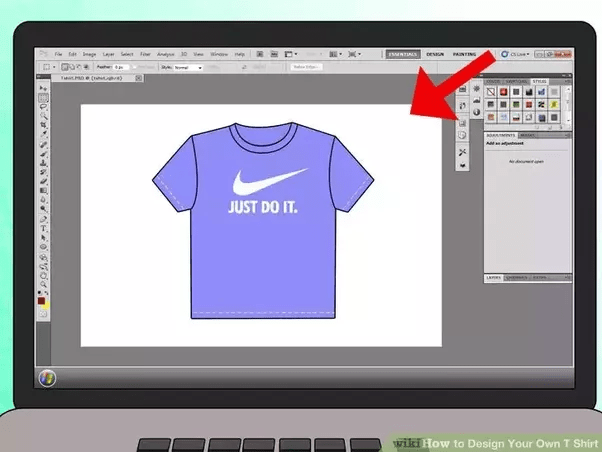Image resolution: width=602 pixels, height=452 pixels.
Task: Select the Eraser tool
Action: 43,182
